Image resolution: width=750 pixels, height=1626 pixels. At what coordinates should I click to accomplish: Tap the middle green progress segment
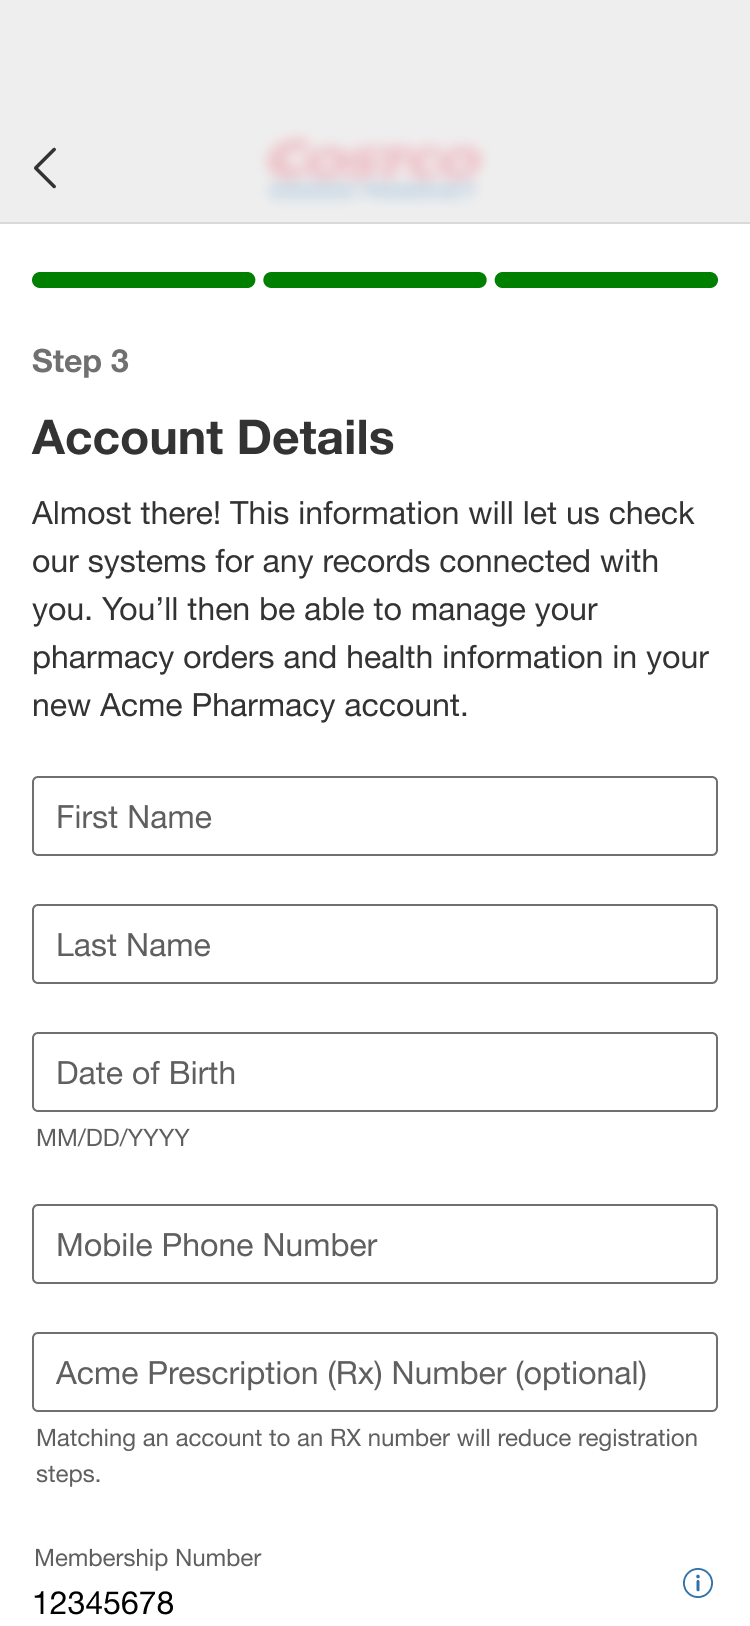click(375, 280)
